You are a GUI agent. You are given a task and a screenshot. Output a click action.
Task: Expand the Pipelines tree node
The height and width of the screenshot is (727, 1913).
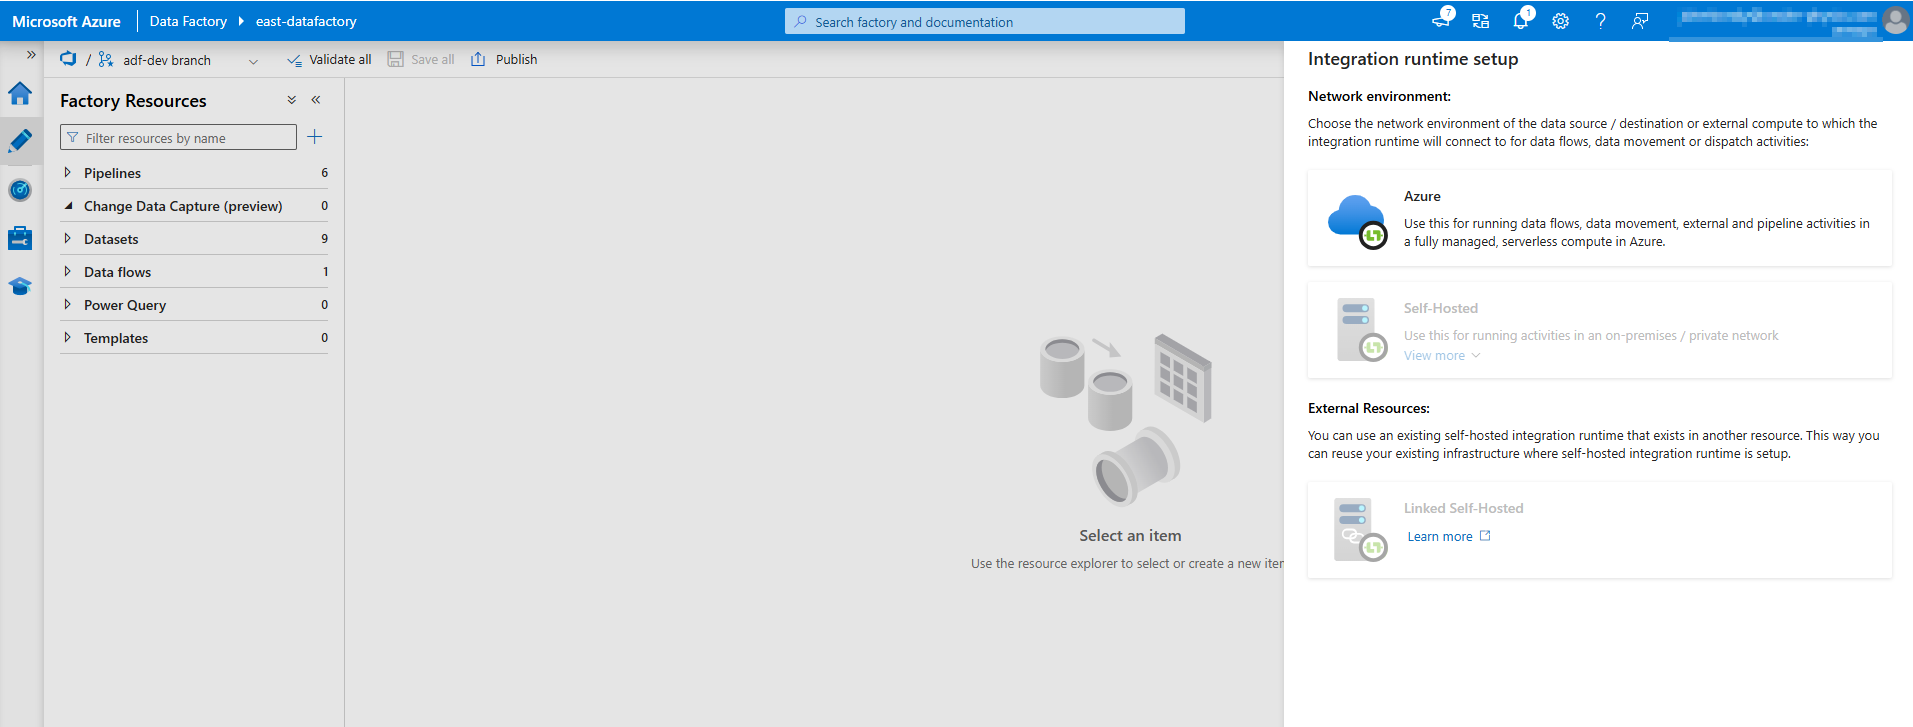point(68,173)
